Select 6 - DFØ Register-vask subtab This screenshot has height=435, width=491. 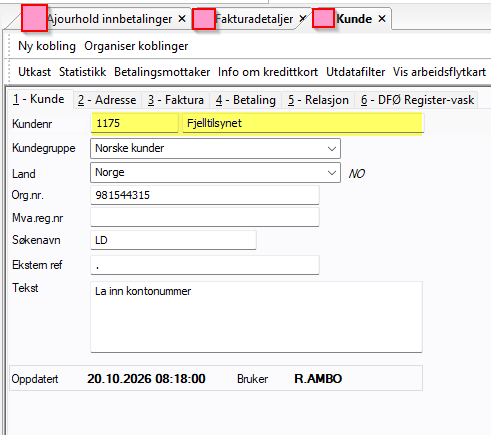point(417,100)
